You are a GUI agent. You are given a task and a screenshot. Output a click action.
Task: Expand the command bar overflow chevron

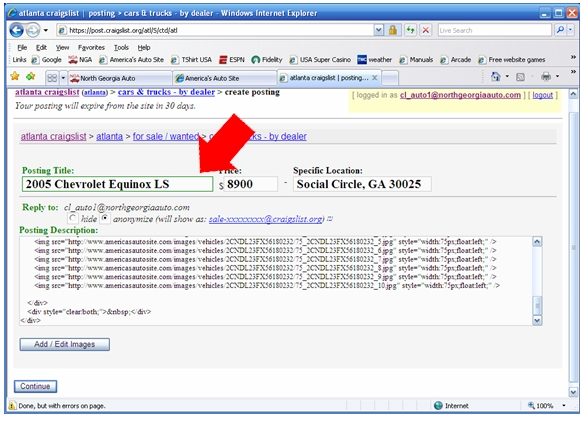[x=573, y=71]
